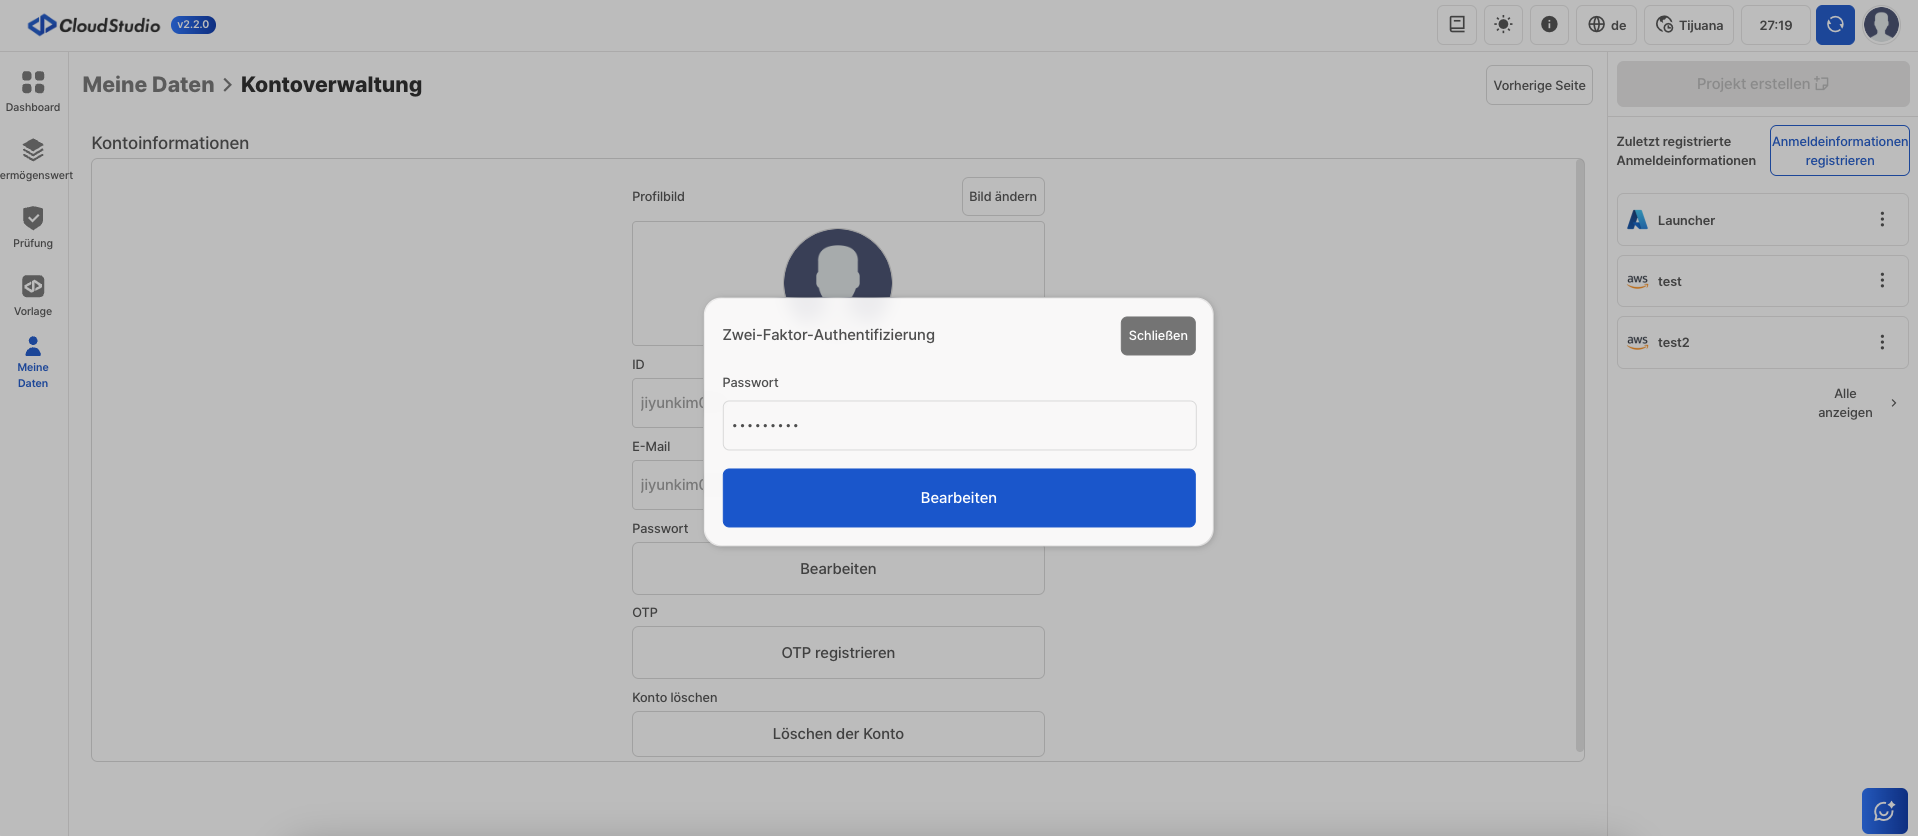Open the Prüfung shield sidebar item
1918x836 pixels.
(x=33, y=227)
